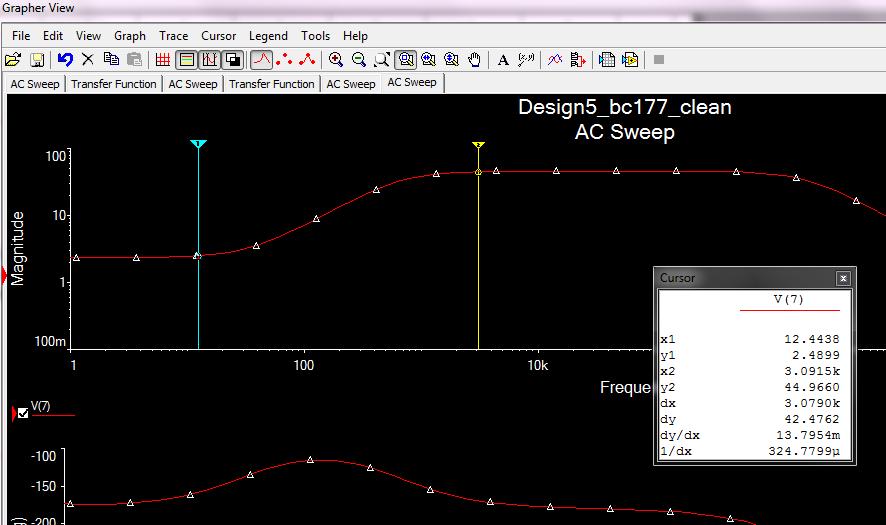Click the blue Undo arrow icon
The width and height of the screenshot is (886, 525).
tap(65, 59)
